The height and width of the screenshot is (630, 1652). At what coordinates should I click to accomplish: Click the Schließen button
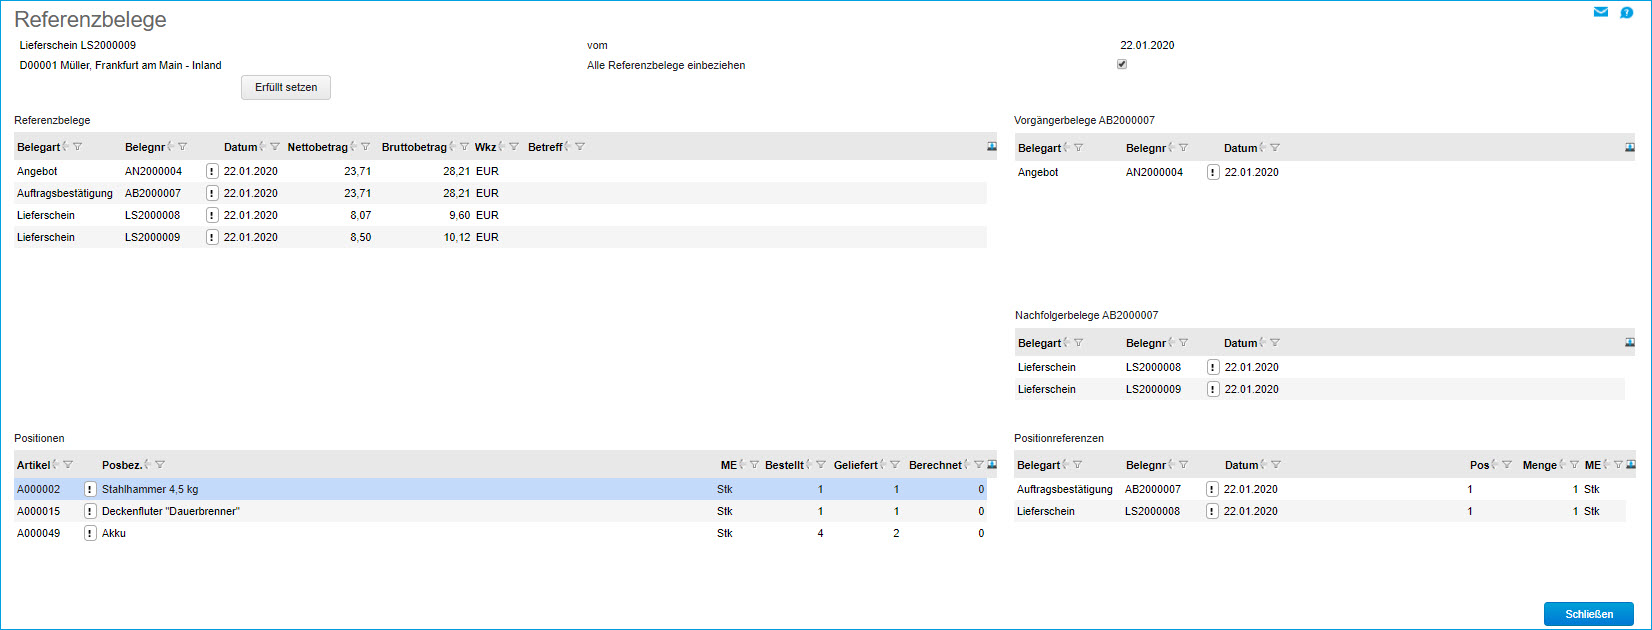(1588, 614)
